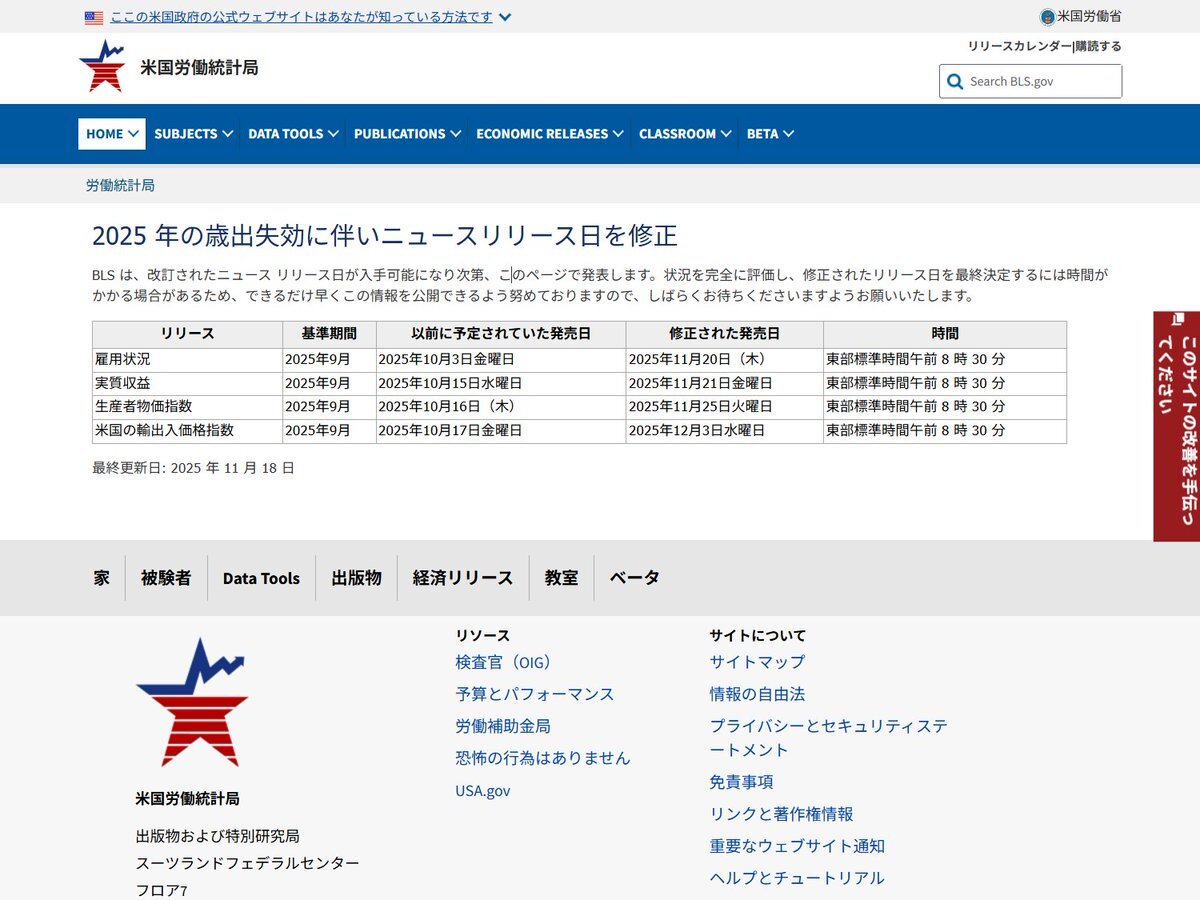This screenshot has width=1200, height=900.
Task: Open the BETA navigation menu
Action: click(x=770, y=134)
